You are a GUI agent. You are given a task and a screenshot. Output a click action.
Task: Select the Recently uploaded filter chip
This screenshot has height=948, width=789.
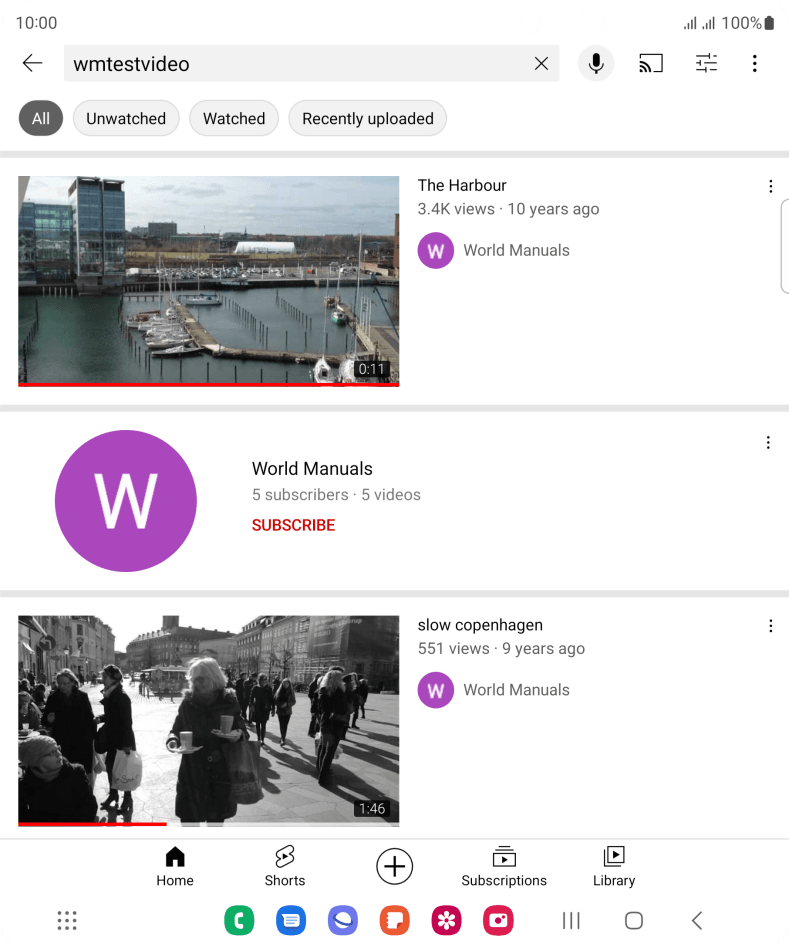click(368, 118)
